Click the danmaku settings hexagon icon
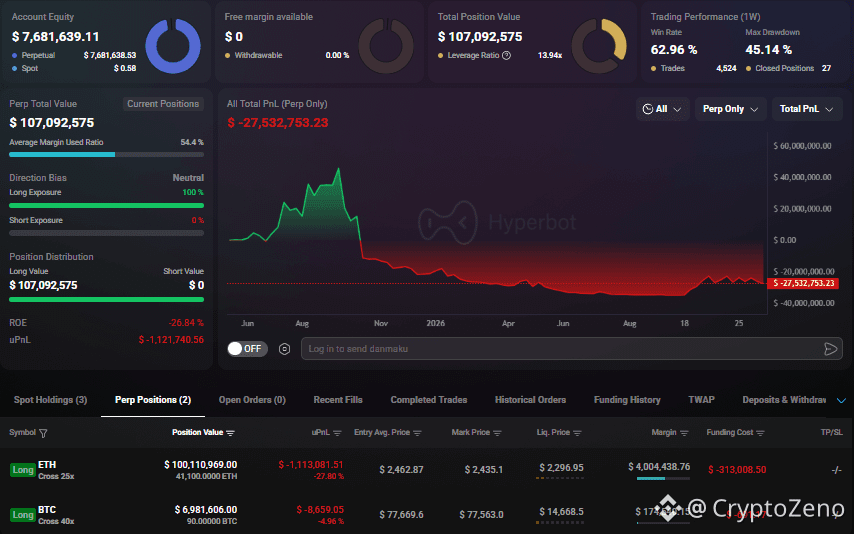Screen dimensions: 854x534 (284, 349)
